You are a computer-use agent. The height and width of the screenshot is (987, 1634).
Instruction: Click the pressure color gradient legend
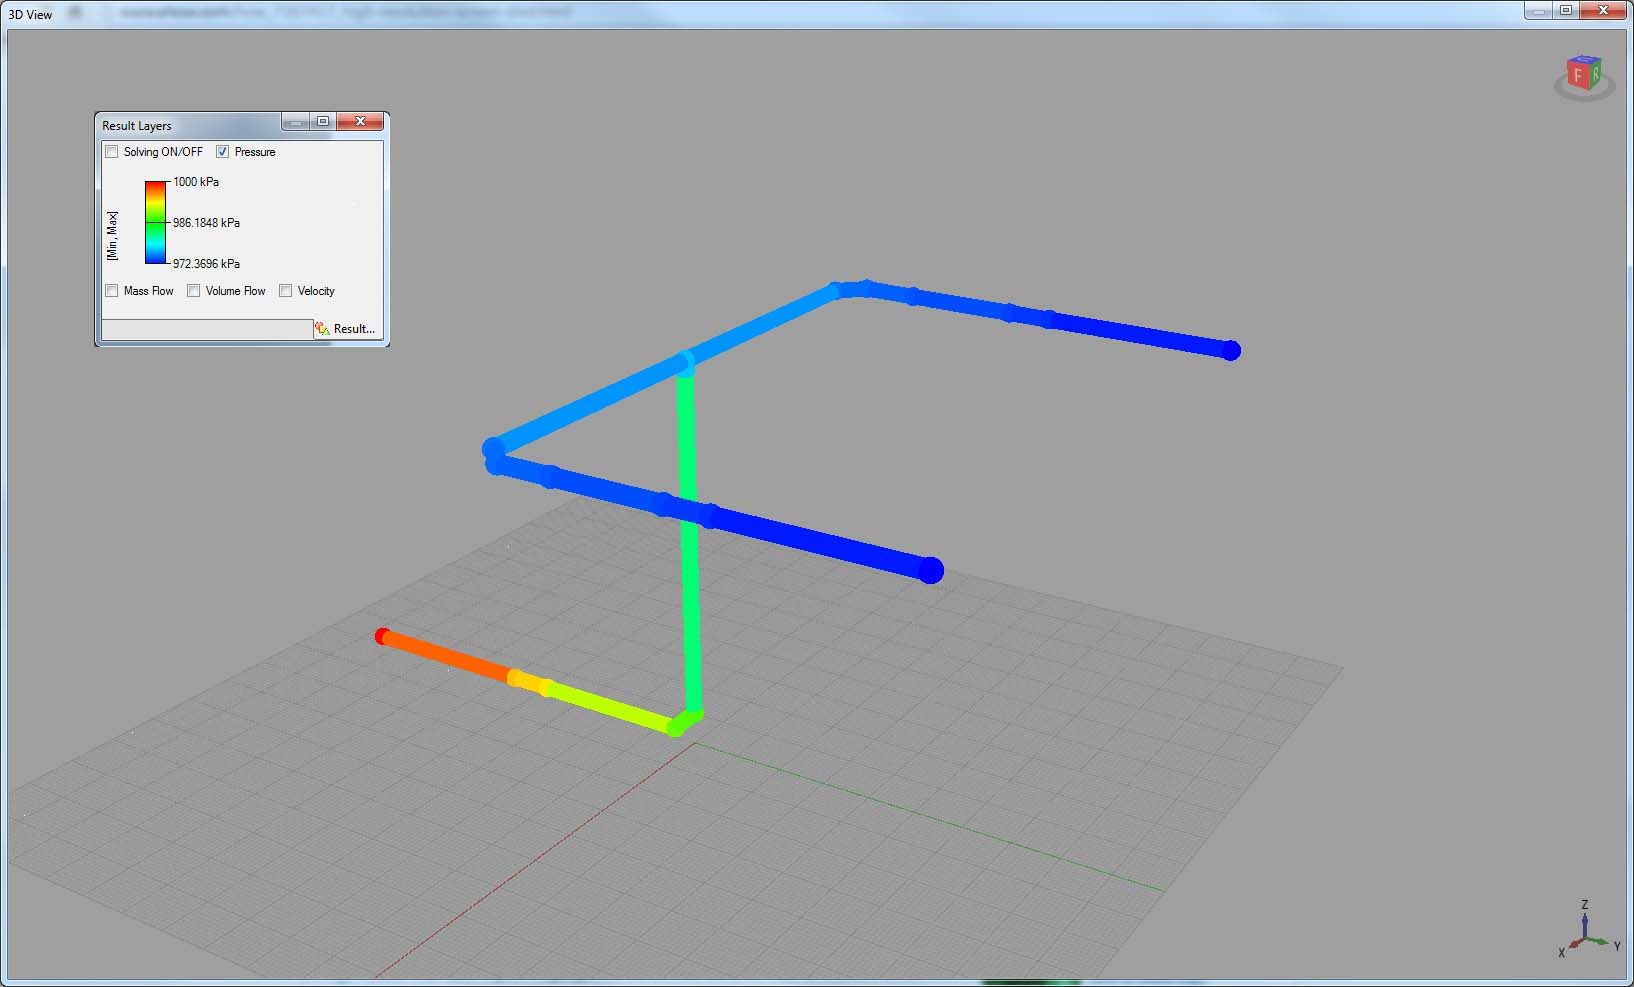tap(155, 222)
